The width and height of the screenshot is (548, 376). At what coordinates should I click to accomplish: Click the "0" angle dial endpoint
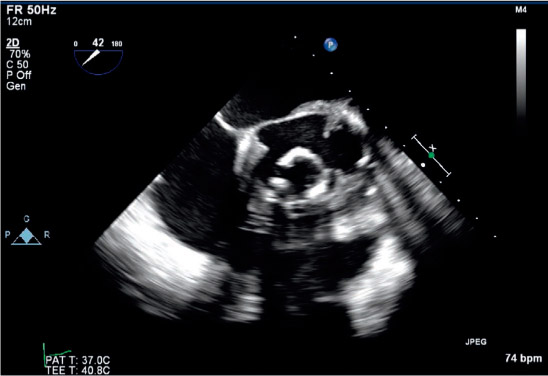click(x=76, y=44)
